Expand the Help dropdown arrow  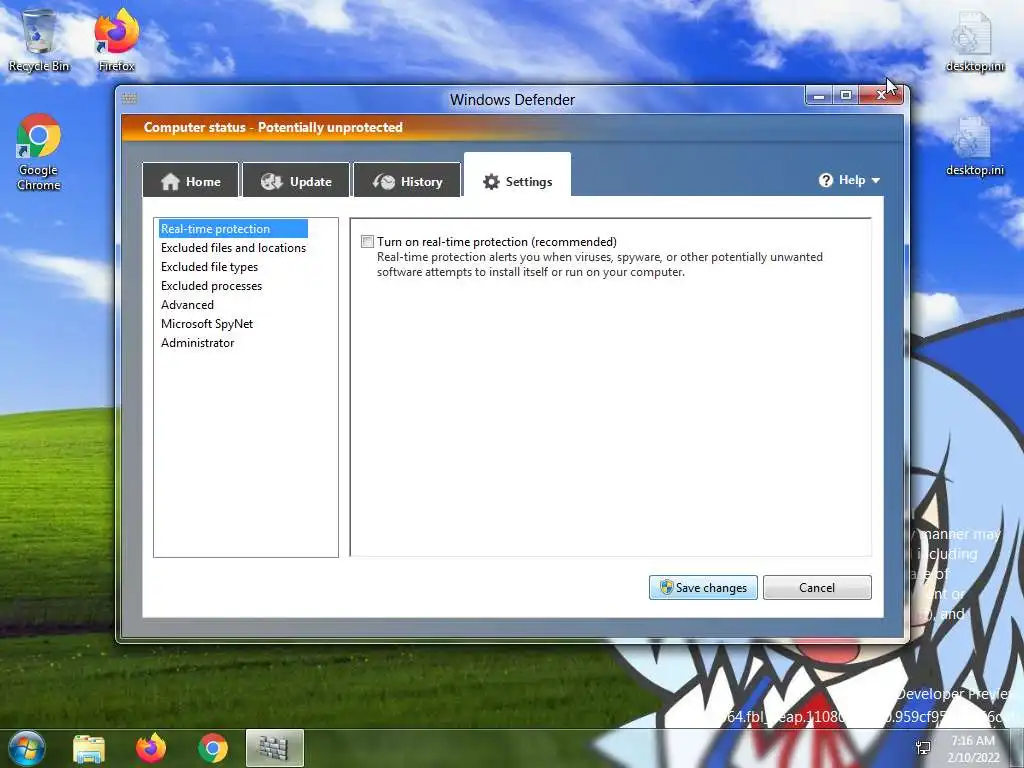pyautogui.click(x=876, y=180)
